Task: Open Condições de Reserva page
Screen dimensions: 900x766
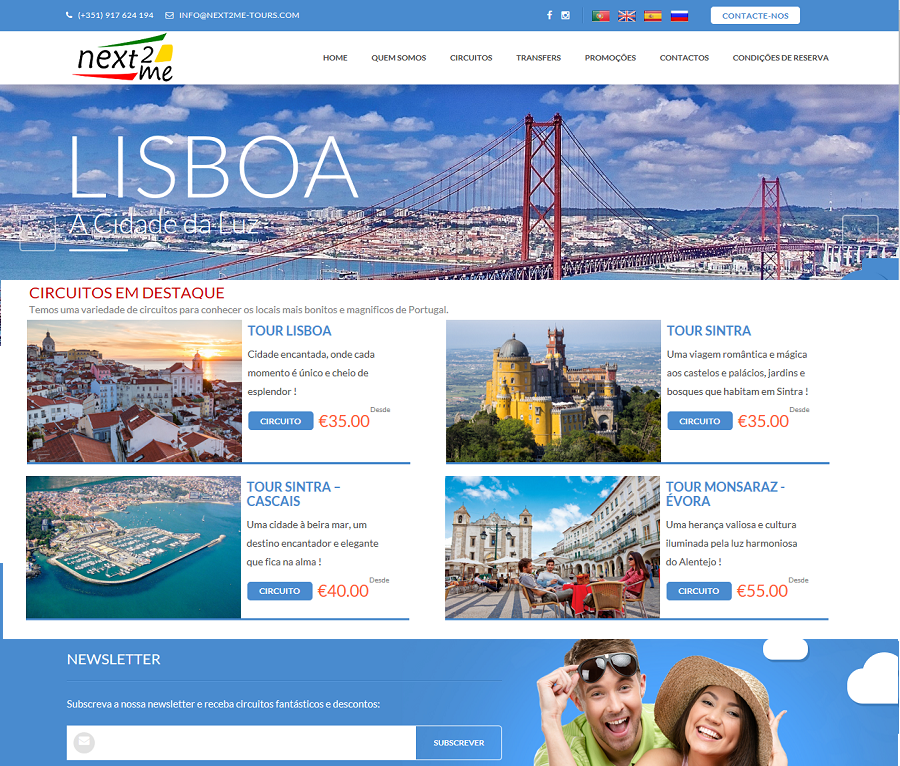Action: coord(780,58)
